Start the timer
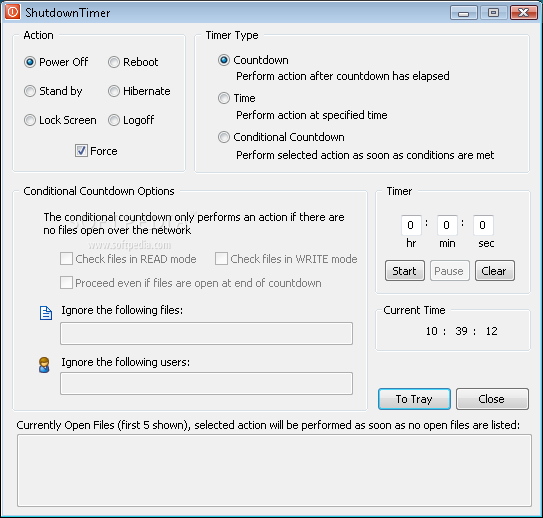This screenshot has width=543, height=518. [x=404, y=271]
